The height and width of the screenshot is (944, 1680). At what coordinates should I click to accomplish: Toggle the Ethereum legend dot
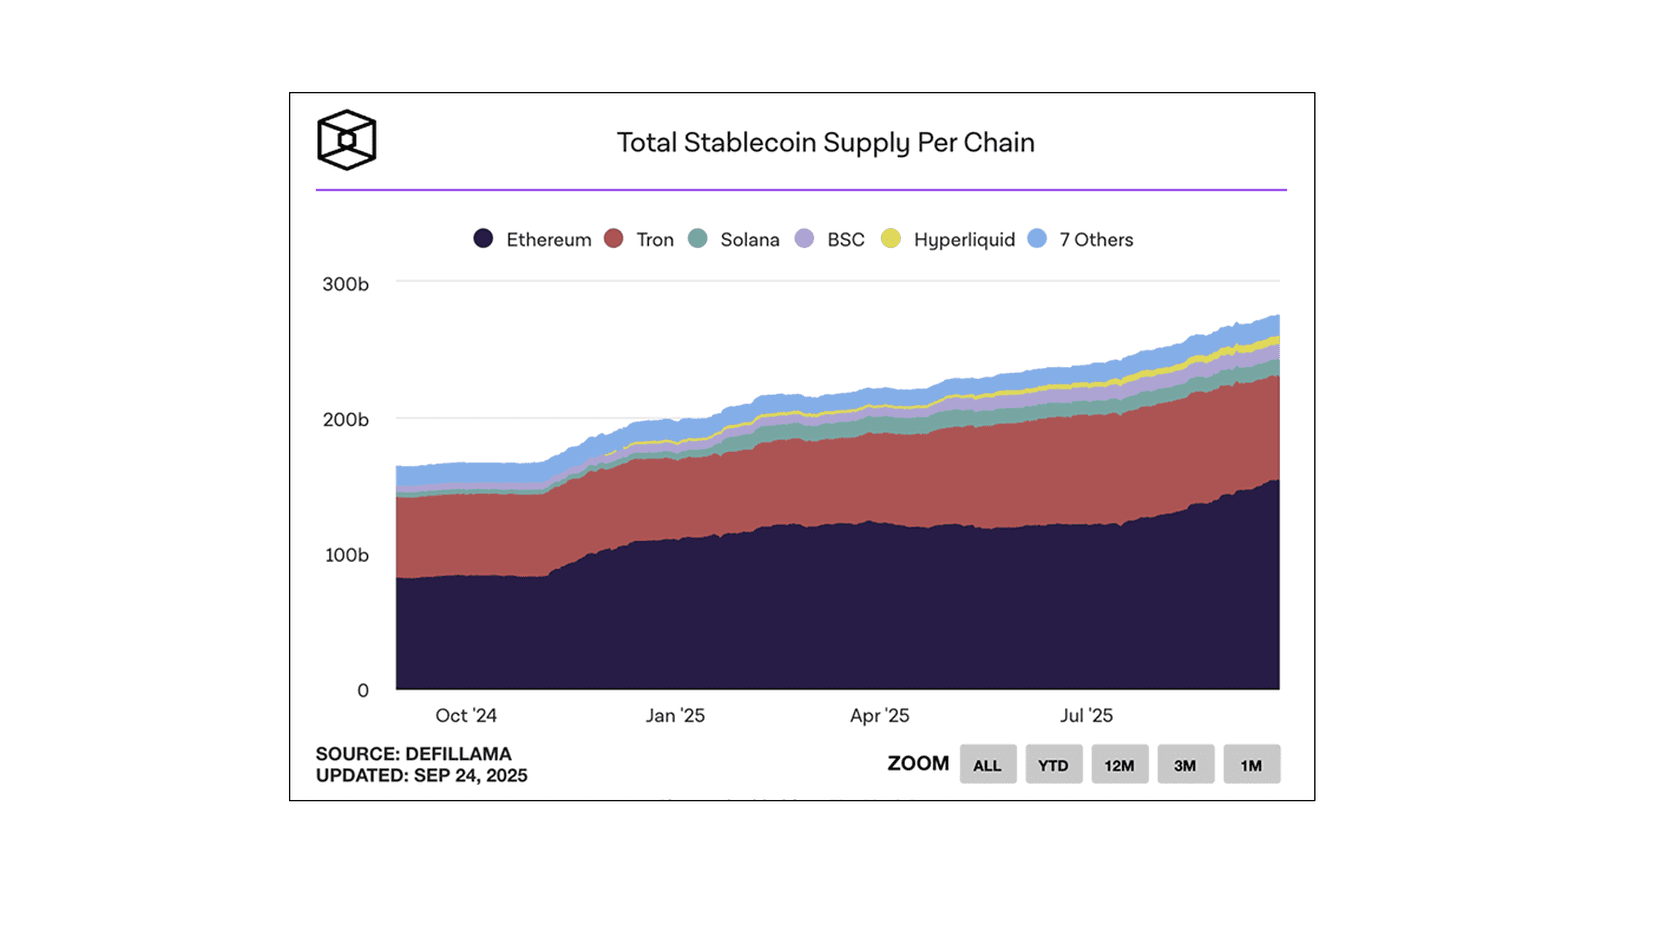point(483,239)
